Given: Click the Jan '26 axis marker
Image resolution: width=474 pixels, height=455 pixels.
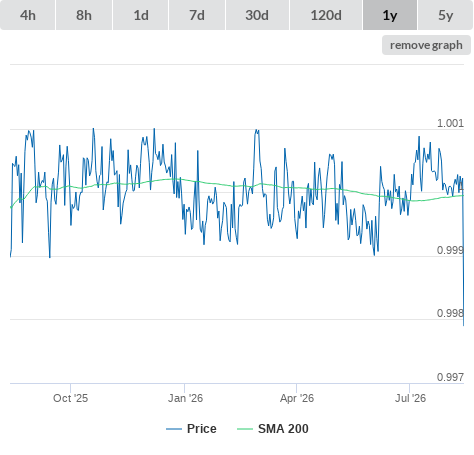Looking at the screenshot, I should [x=185, y=398].
